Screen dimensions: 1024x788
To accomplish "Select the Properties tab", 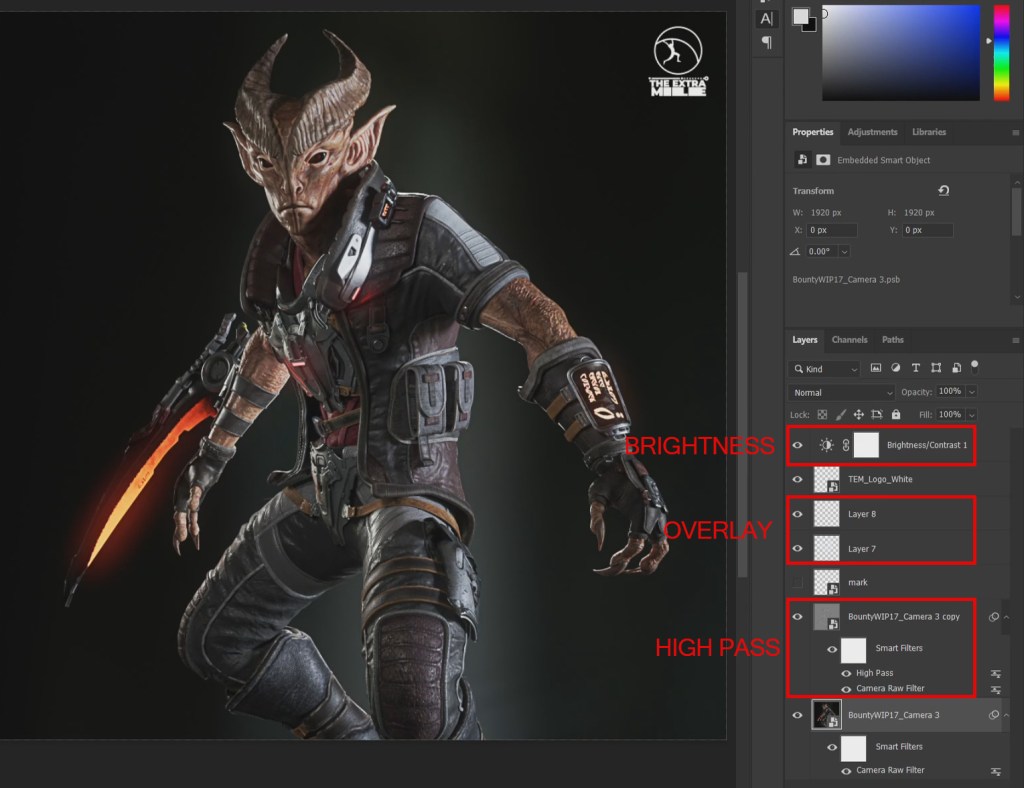I will click(813, 132).
